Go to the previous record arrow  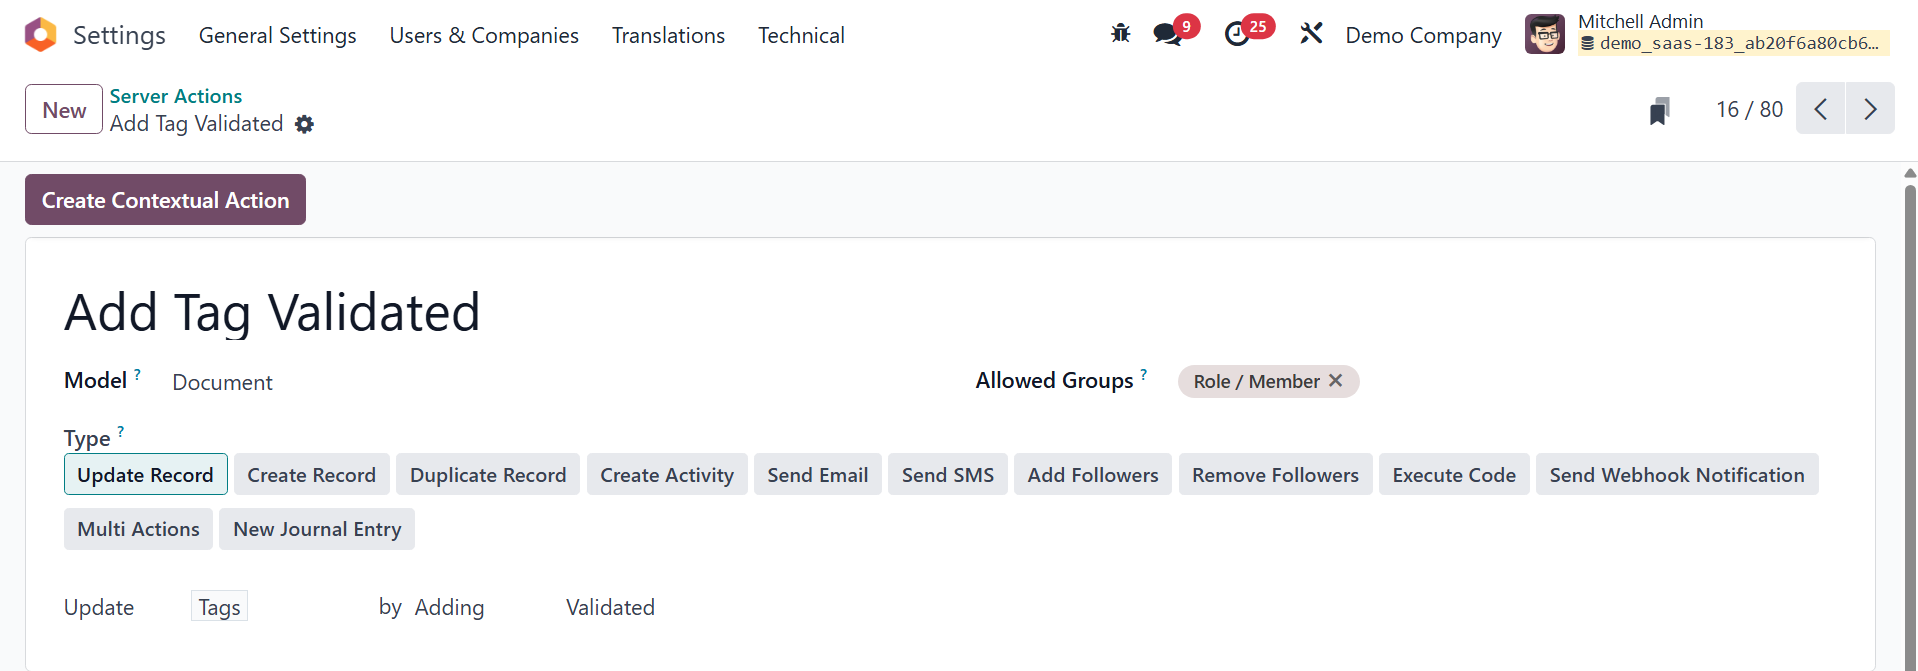(1821, 109)
